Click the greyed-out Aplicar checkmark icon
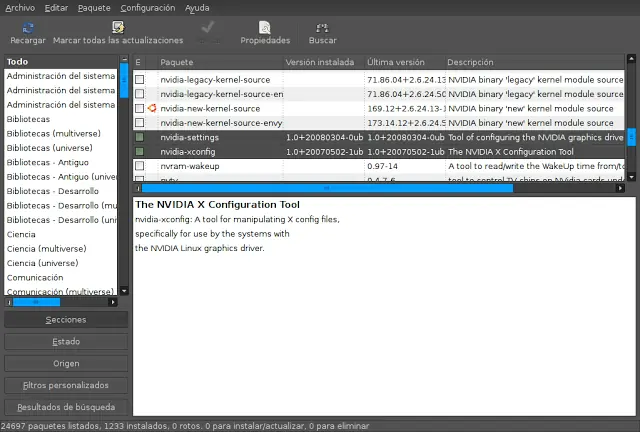This screenshot has height=432, width=640. click(208, 27)
